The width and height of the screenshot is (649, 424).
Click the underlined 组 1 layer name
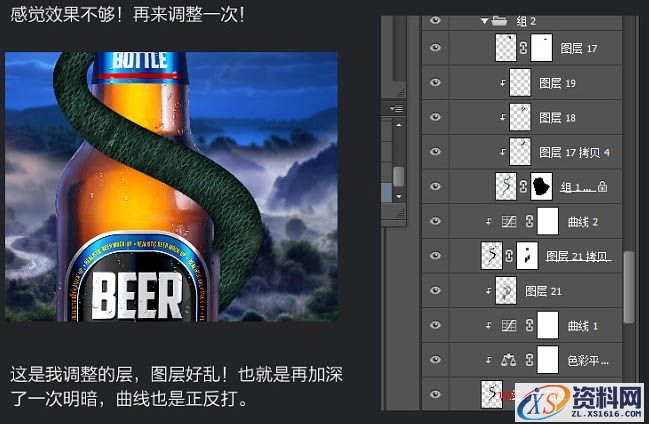pyautogui.click(x=578, y=187)
